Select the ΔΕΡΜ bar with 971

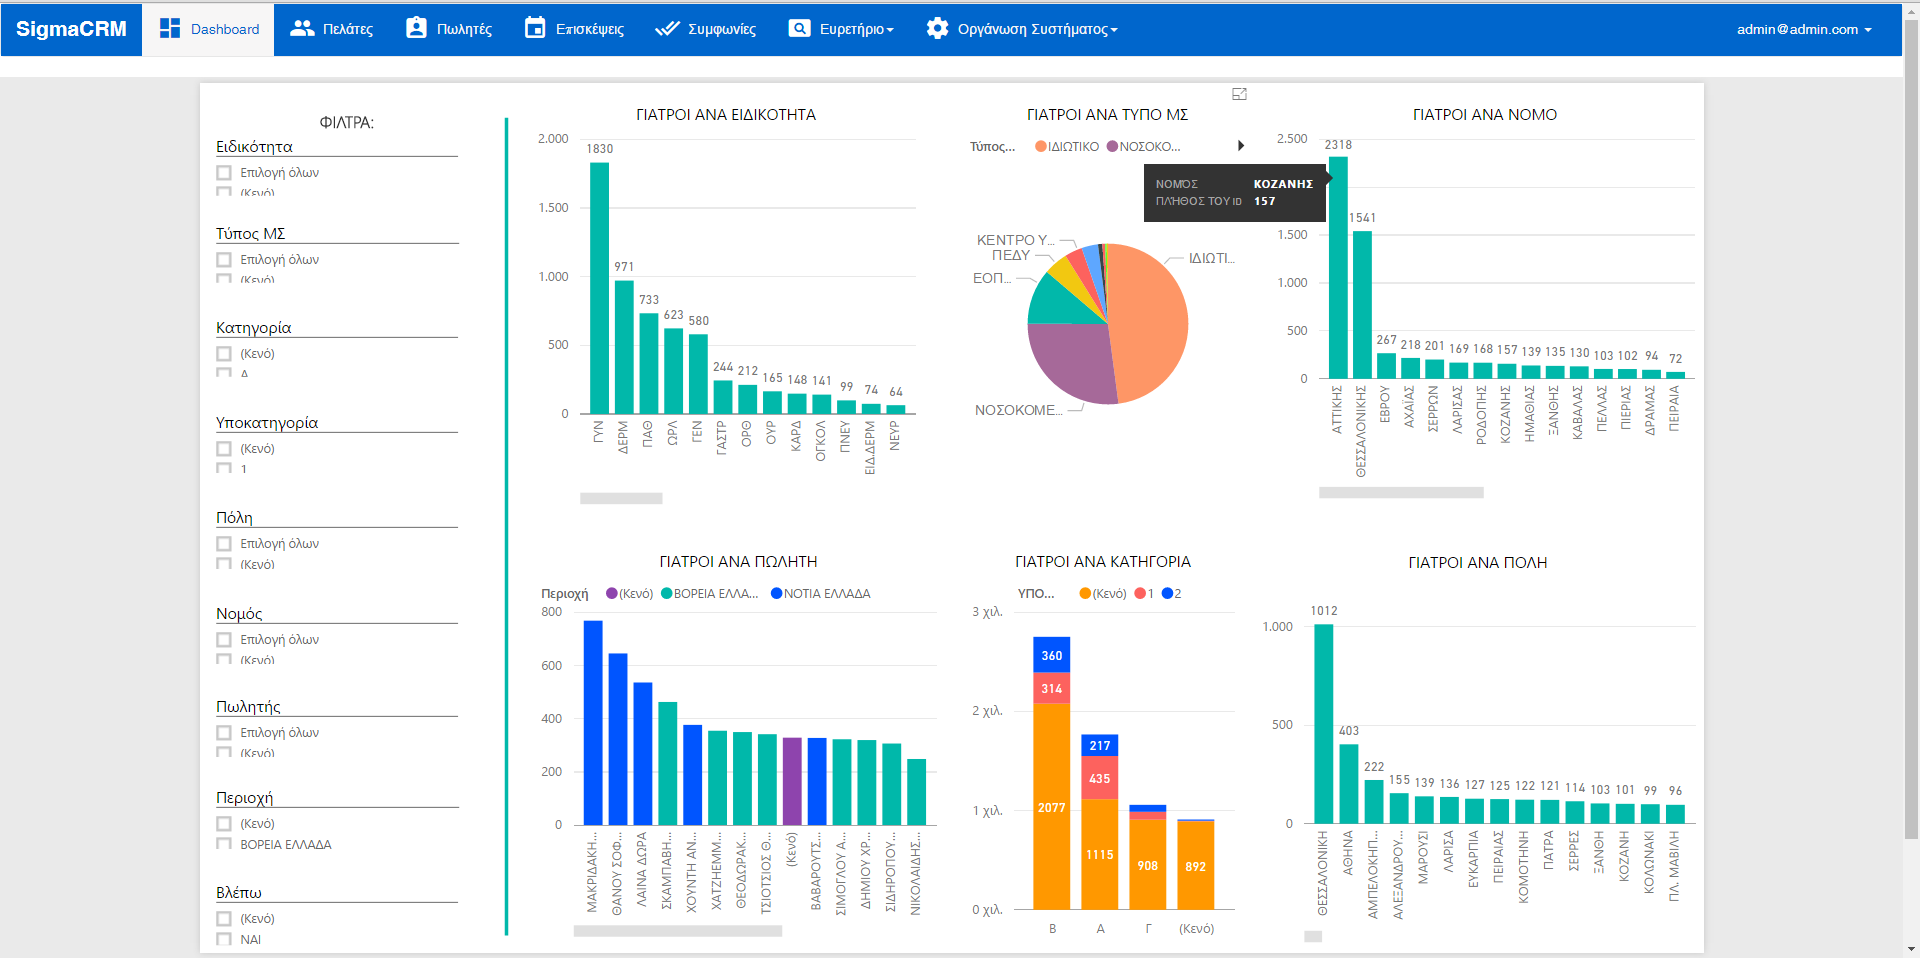(x=624, y=347)
